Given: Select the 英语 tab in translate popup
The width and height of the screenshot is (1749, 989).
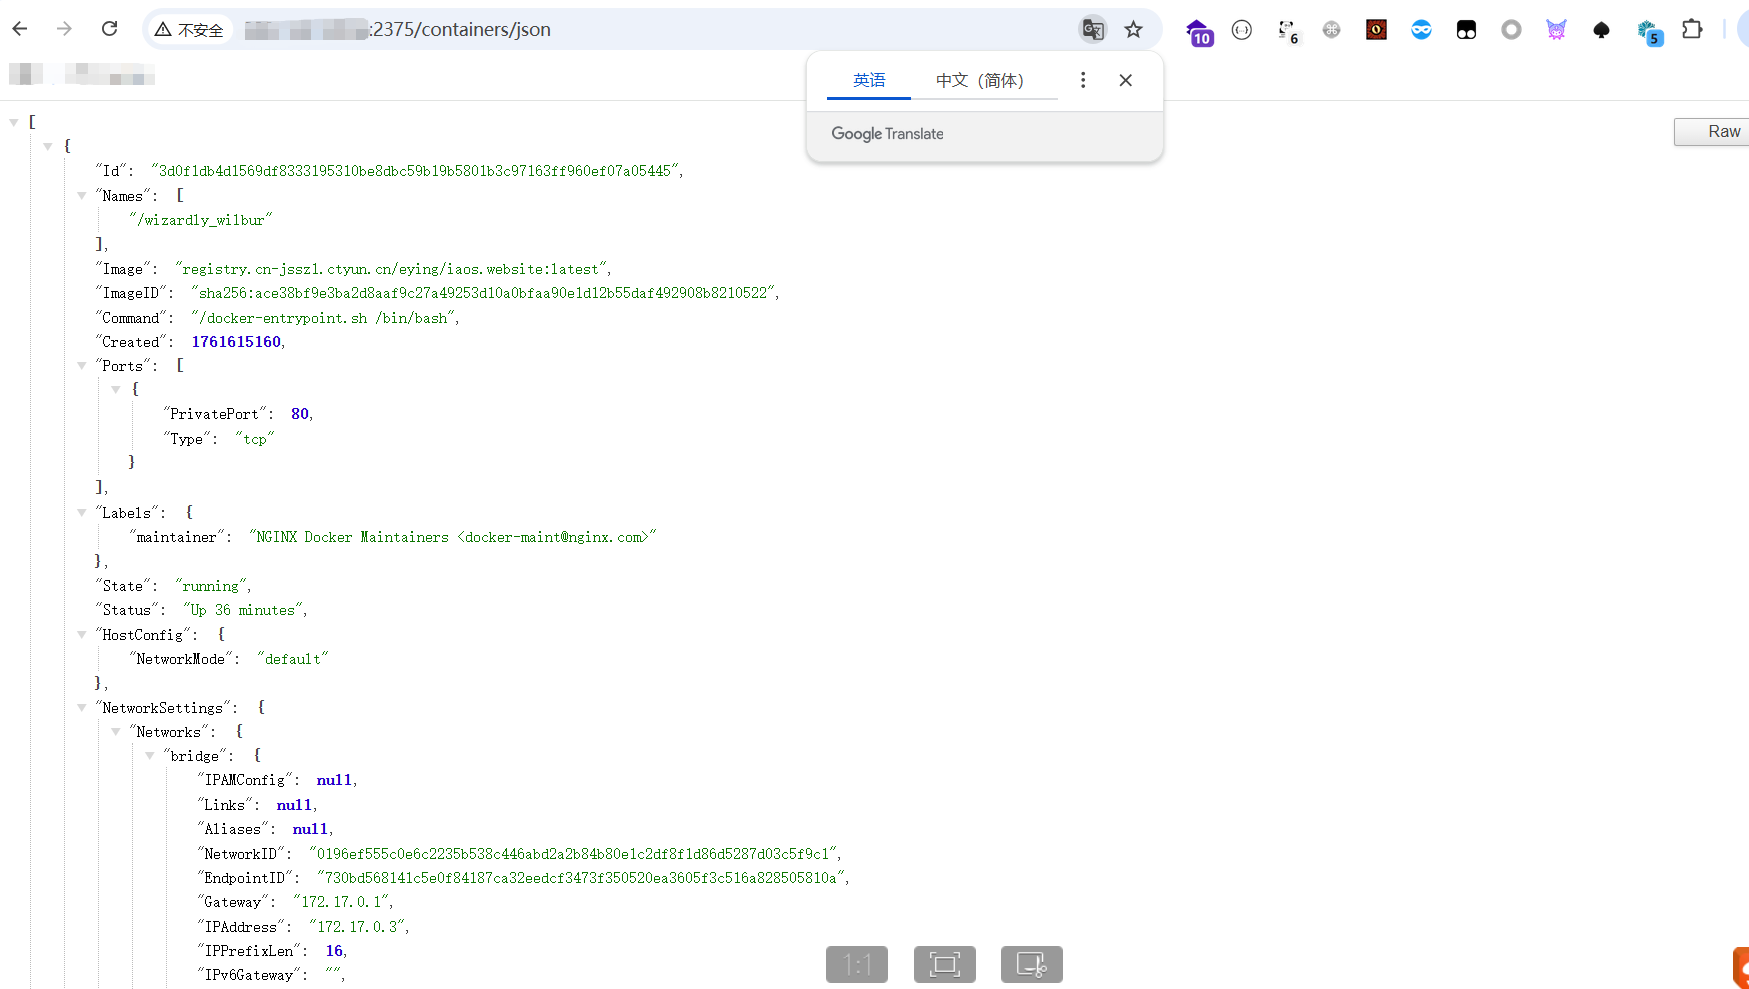Looking at the screenshot, I should pos(869,80).
